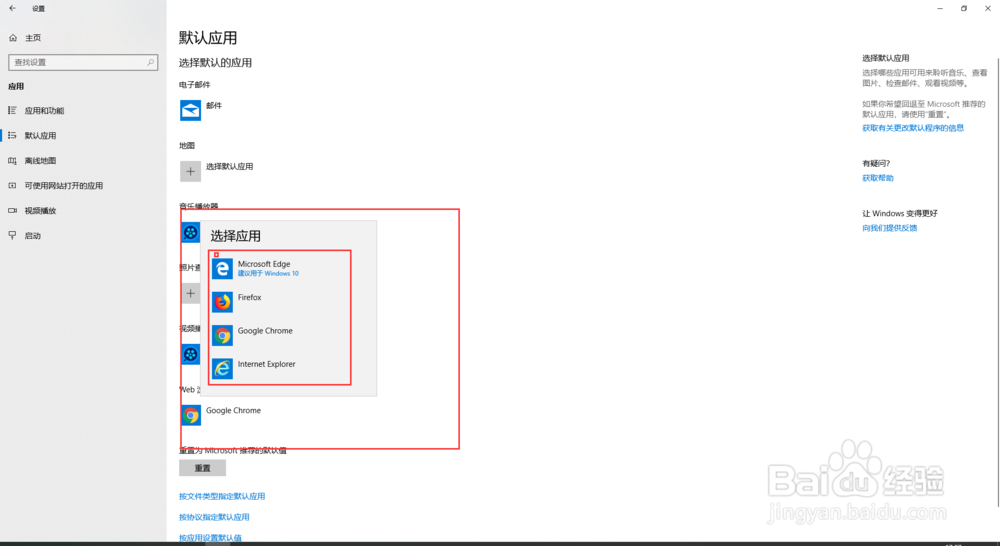Screen dimensions: 1000x546
Task: Open 按文件类型指定默认应用 link
Action: pos(222,496)
